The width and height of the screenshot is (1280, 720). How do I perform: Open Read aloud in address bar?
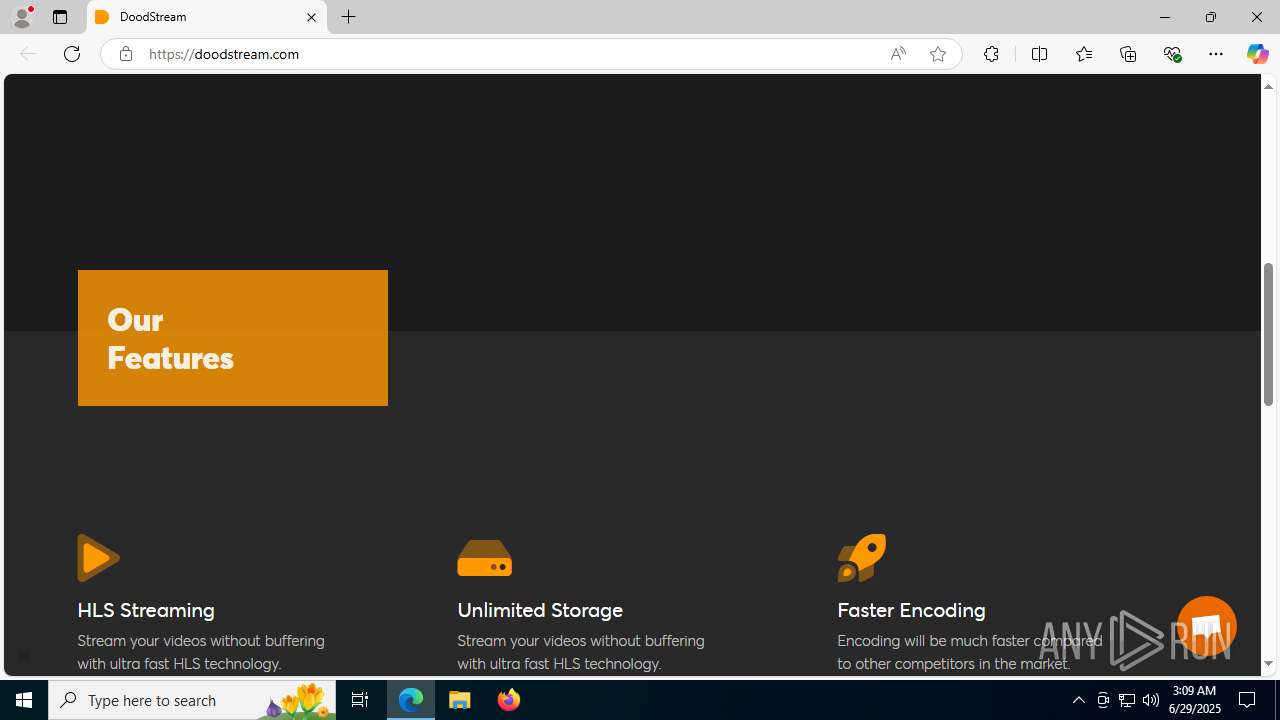coord(898,54)
